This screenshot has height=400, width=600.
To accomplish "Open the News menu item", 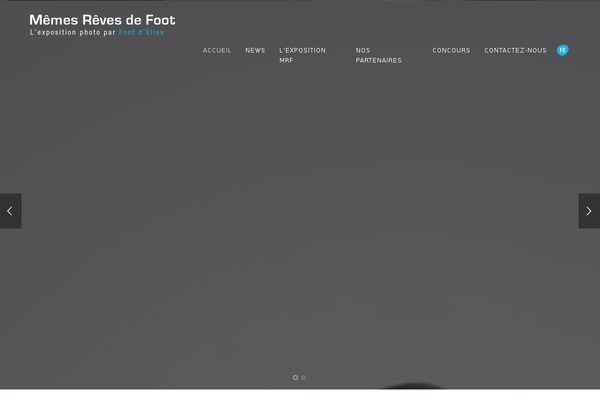I will (x=255, y=51).
